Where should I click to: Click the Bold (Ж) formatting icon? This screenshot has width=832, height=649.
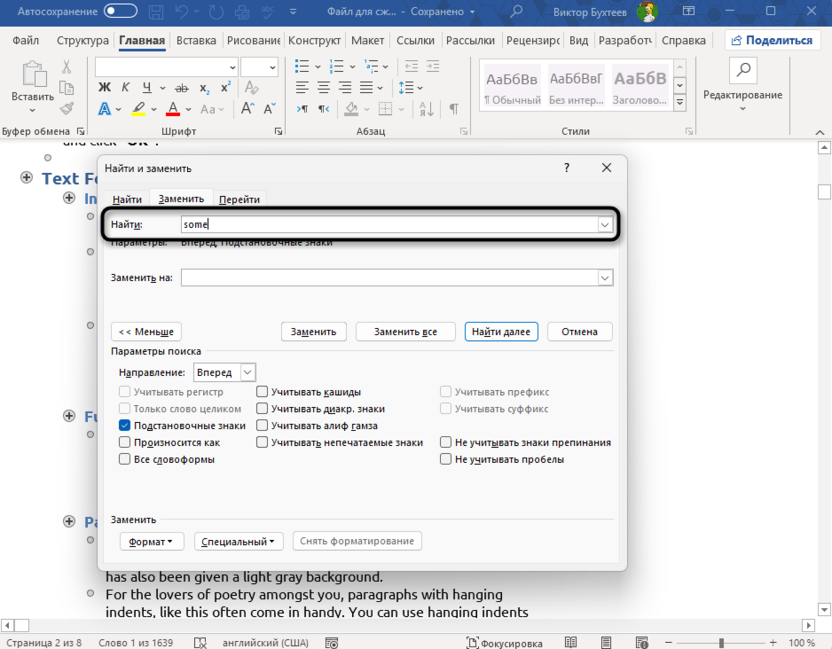[104, 88]
